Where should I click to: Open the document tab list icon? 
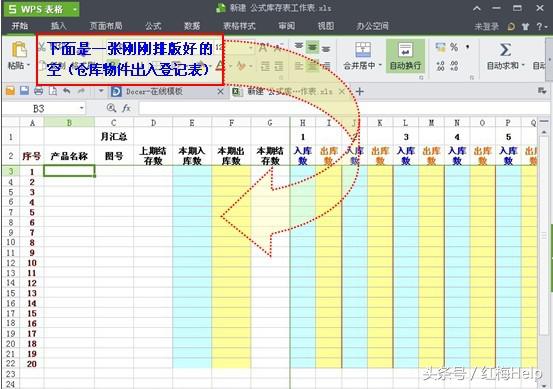pyautogui.click(x=542, y=91)
